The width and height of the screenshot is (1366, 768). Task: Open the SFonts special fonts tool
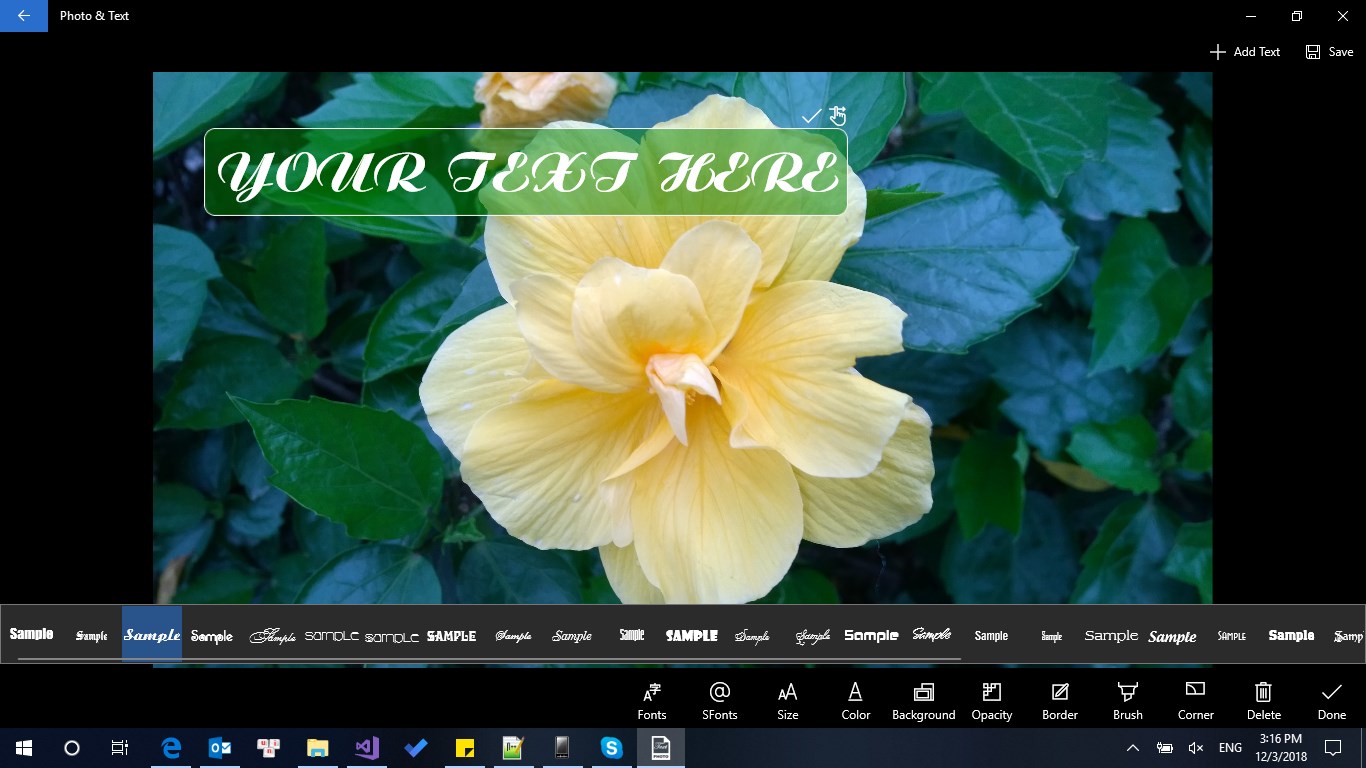720,701
